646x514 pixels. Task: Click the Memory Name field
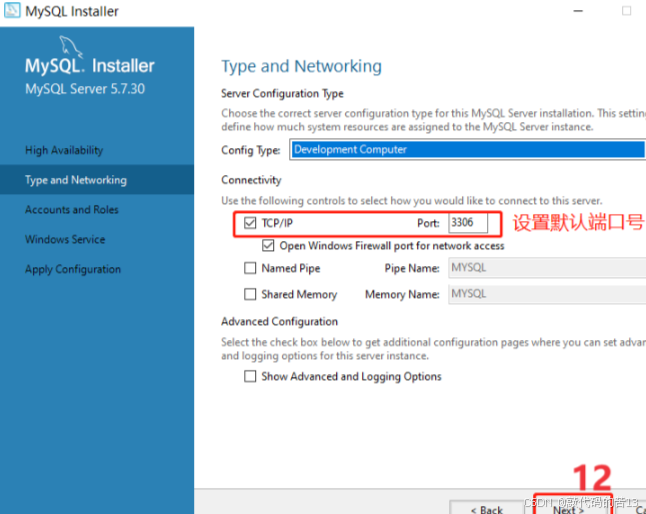(547, 294)
